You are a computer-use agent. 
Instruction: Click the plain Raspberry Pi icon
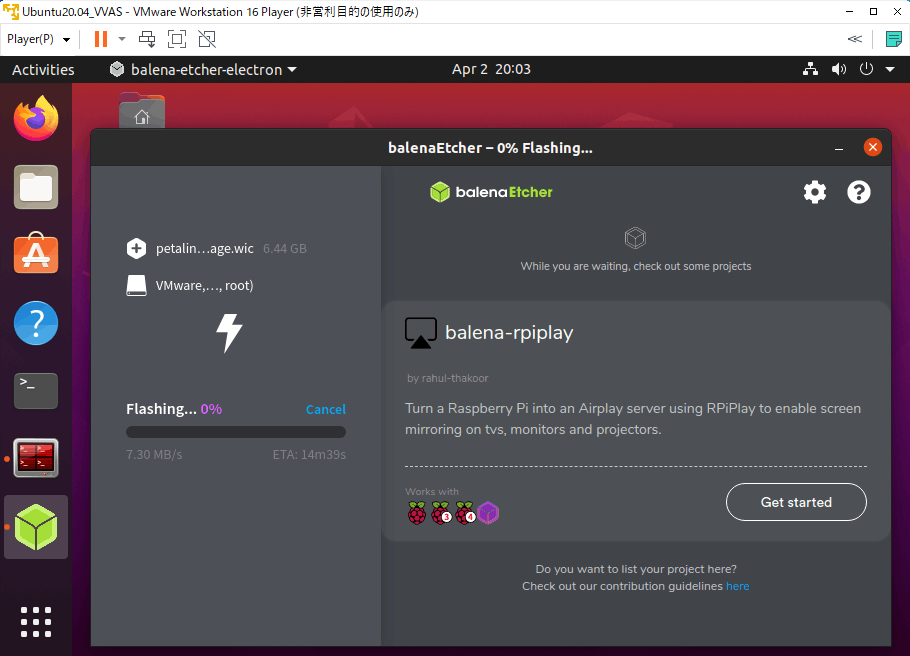416,513
